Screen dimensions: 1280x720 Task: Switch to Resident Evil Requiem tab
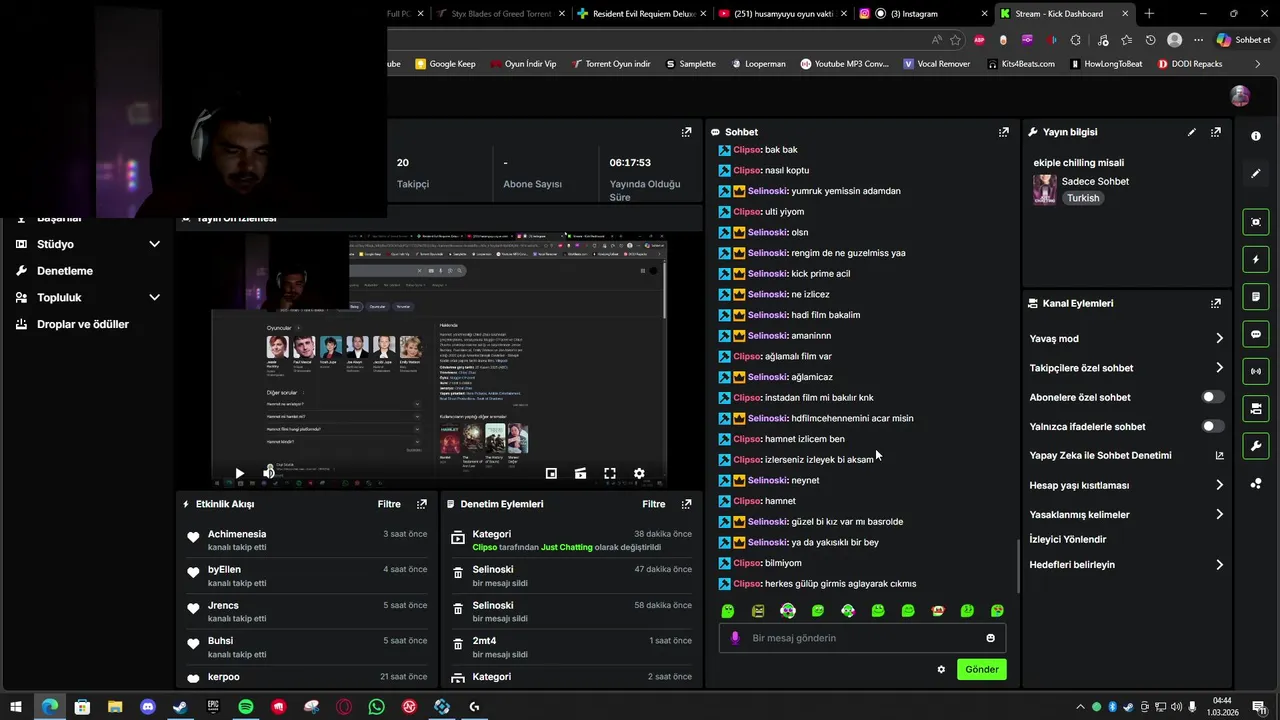pos(643,14)
